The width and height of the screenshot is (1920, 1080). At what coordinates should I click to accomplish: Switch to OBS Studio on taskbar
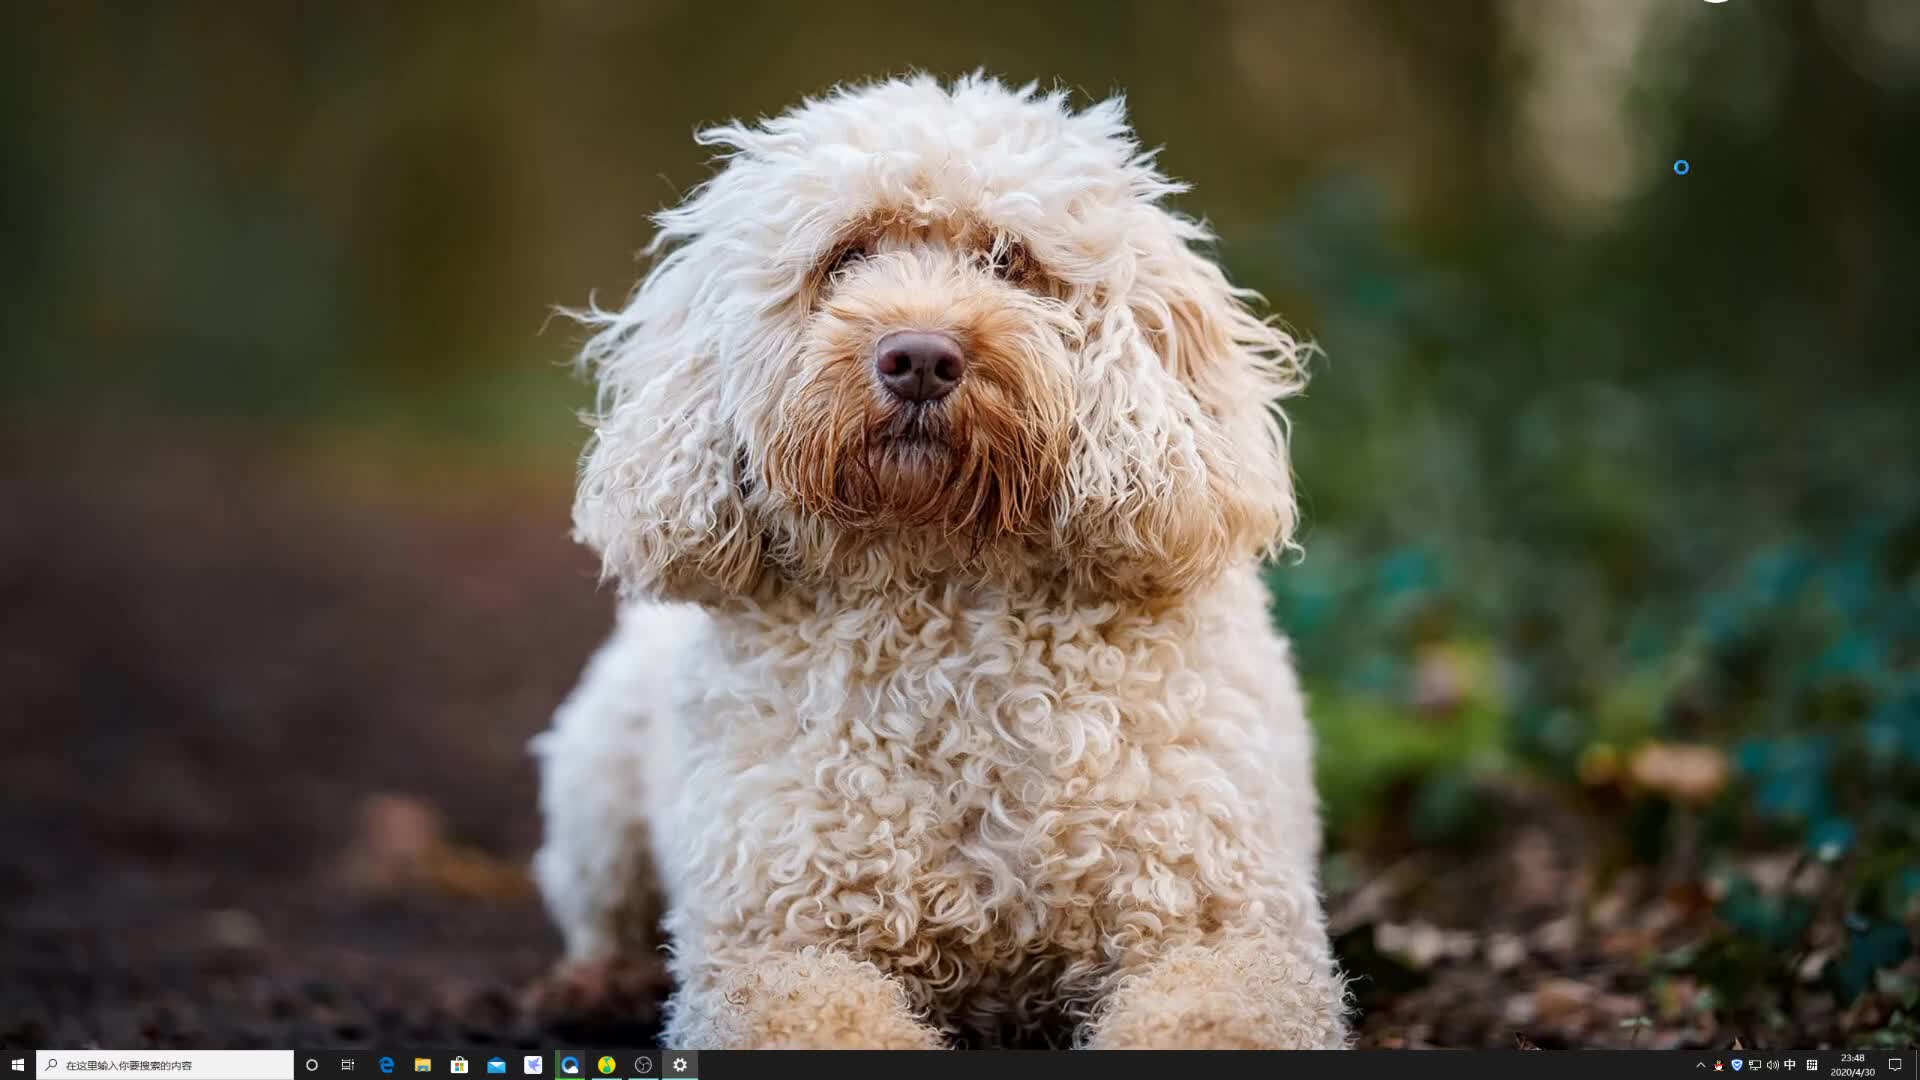(x=643, y=1065)
